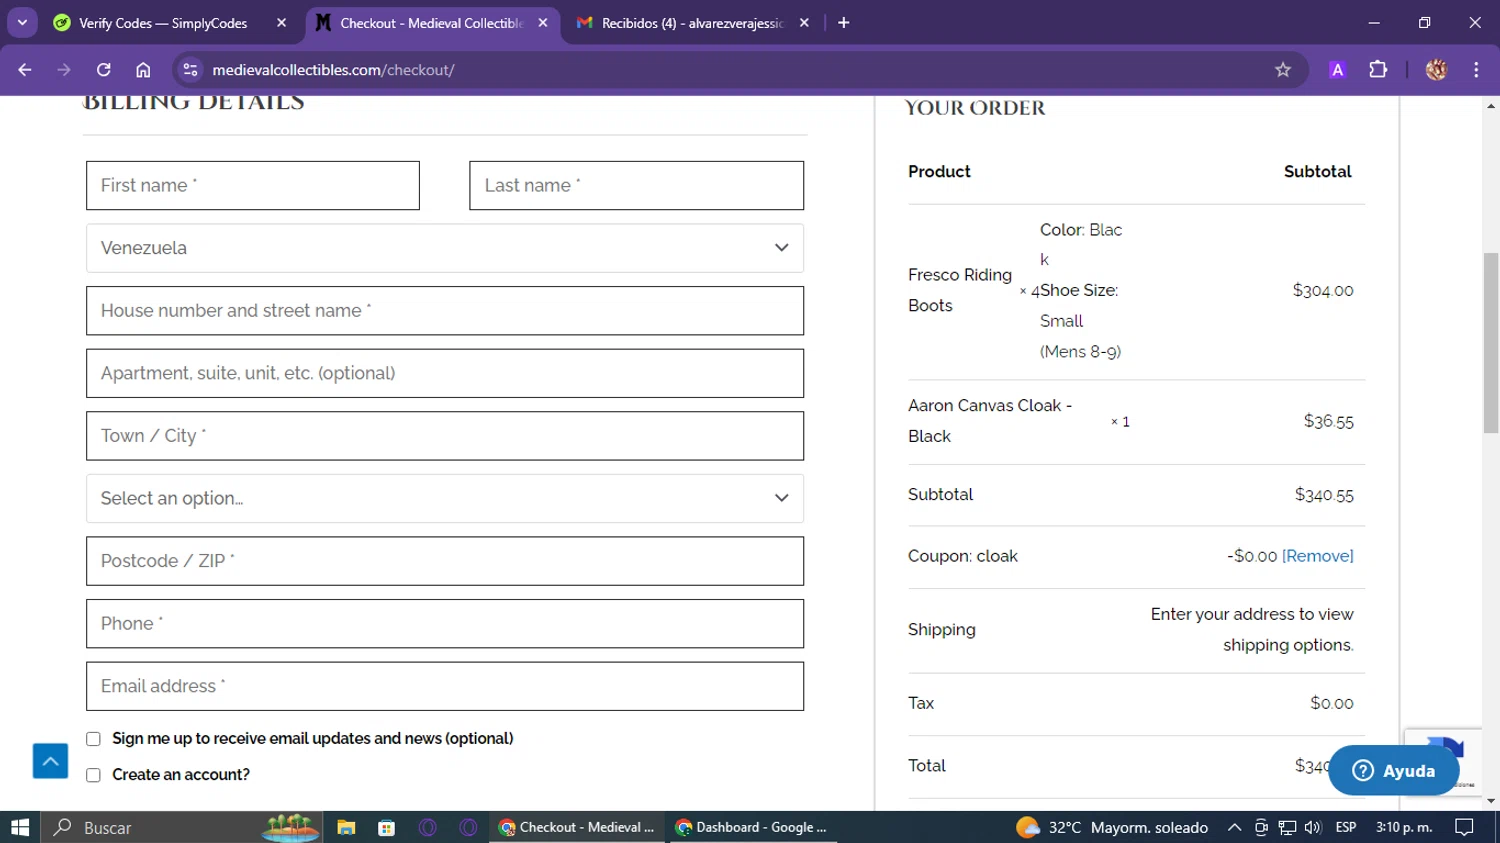Screen dimensions: 1500x843
Task: View site information icon in address bar
Action: (x=190, y=70)
